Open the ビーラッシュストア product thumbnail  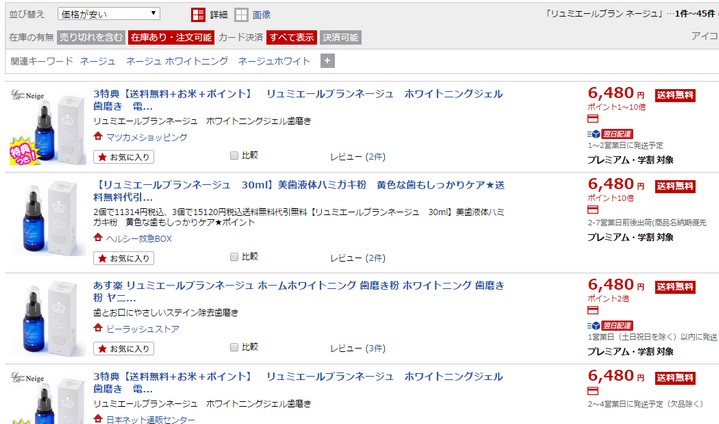(x=48, y=318)
